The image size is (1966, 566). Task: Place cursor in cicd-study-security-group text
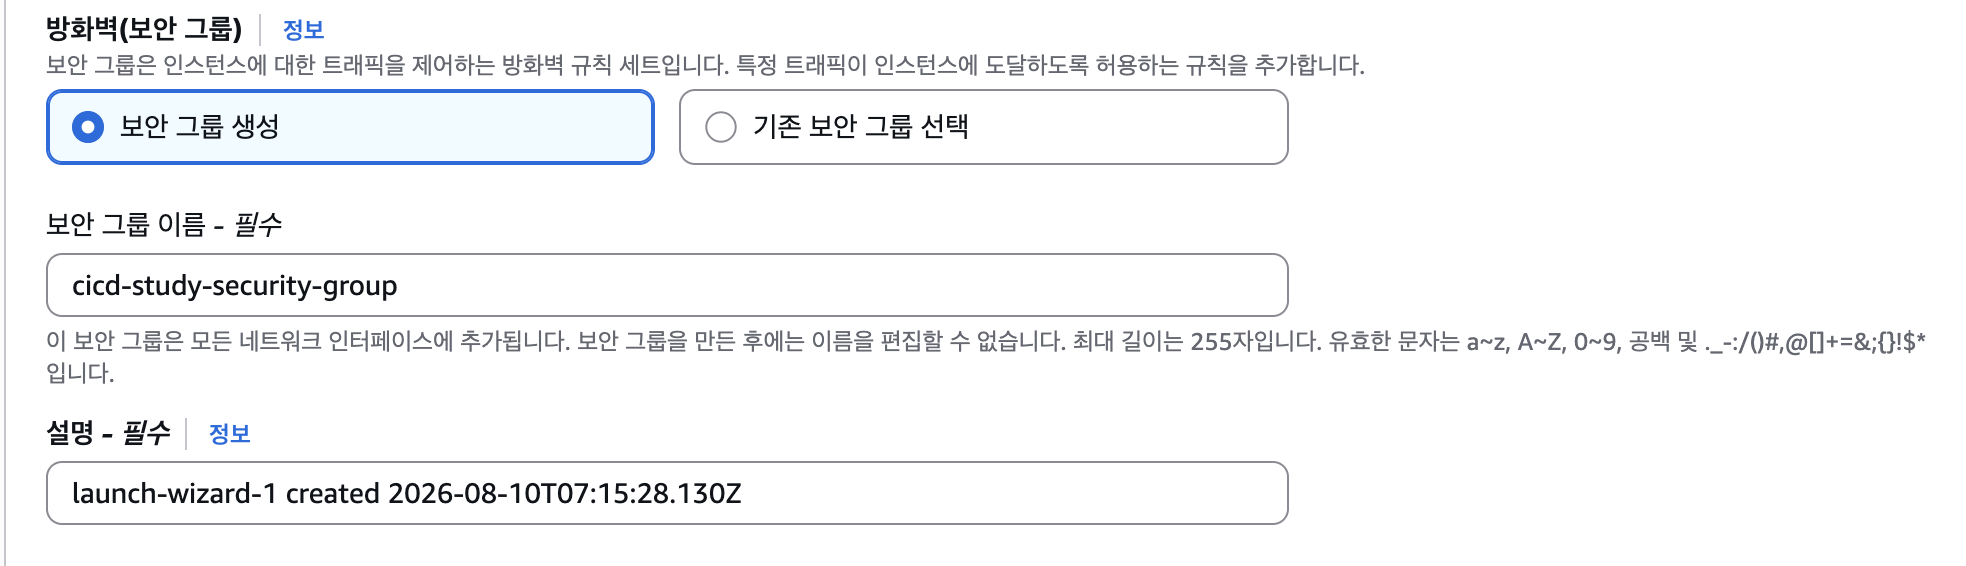pyautogui.click(x=235, y=286)
